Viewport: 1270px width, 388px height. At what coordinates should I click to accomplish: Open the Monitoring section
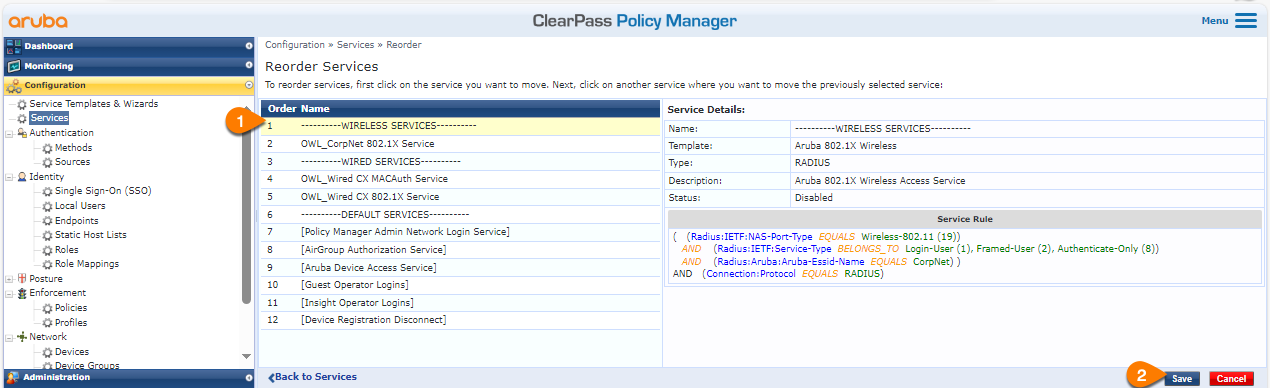pos(129,66)
